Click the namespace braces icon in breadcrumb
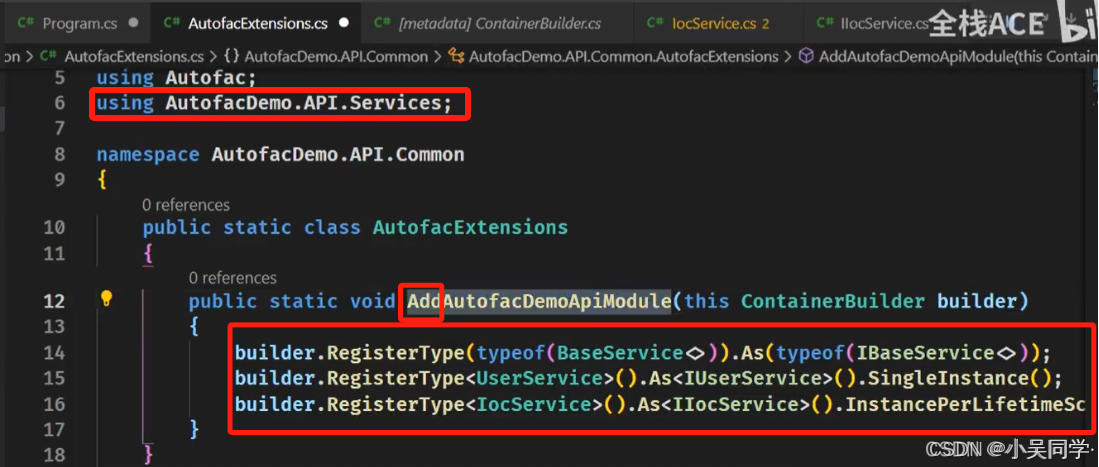The height and width of the screenshot is (467, 1099). tap(233, 56)
